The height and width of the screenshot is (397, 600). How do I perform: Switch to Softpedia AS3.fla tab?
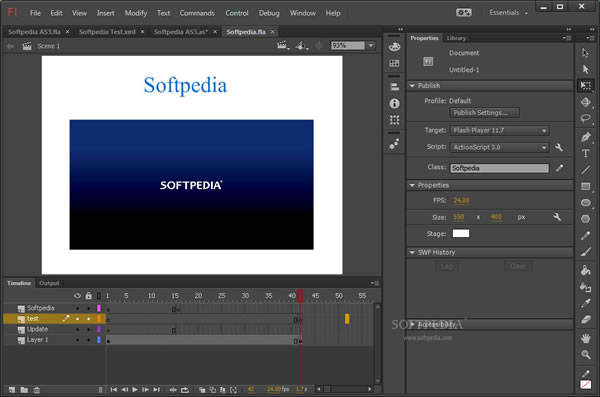34,32
